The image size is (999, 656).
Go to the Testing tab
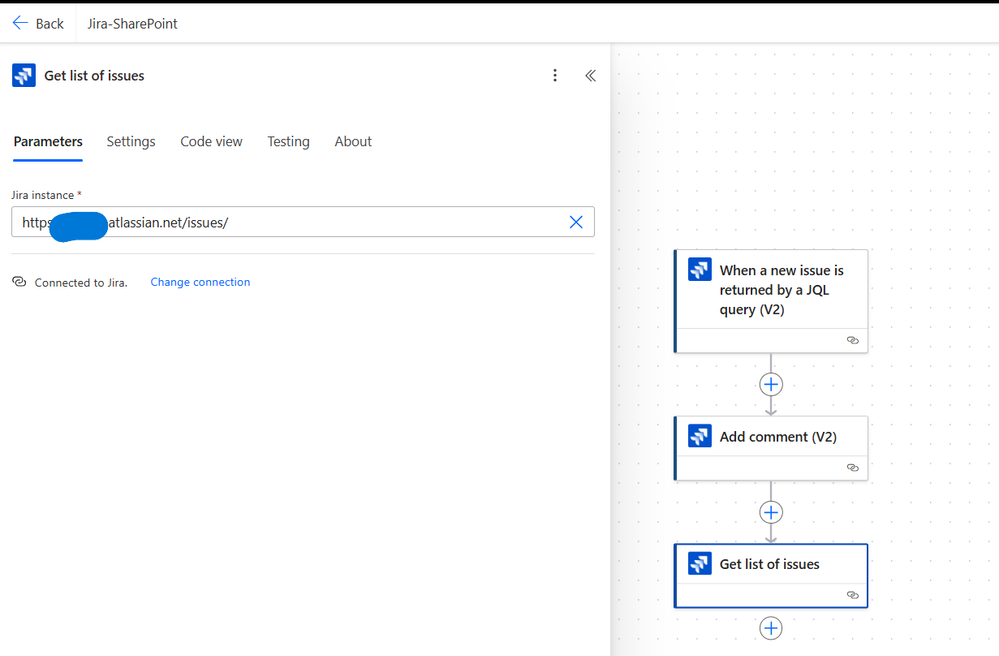coord(288,141)
